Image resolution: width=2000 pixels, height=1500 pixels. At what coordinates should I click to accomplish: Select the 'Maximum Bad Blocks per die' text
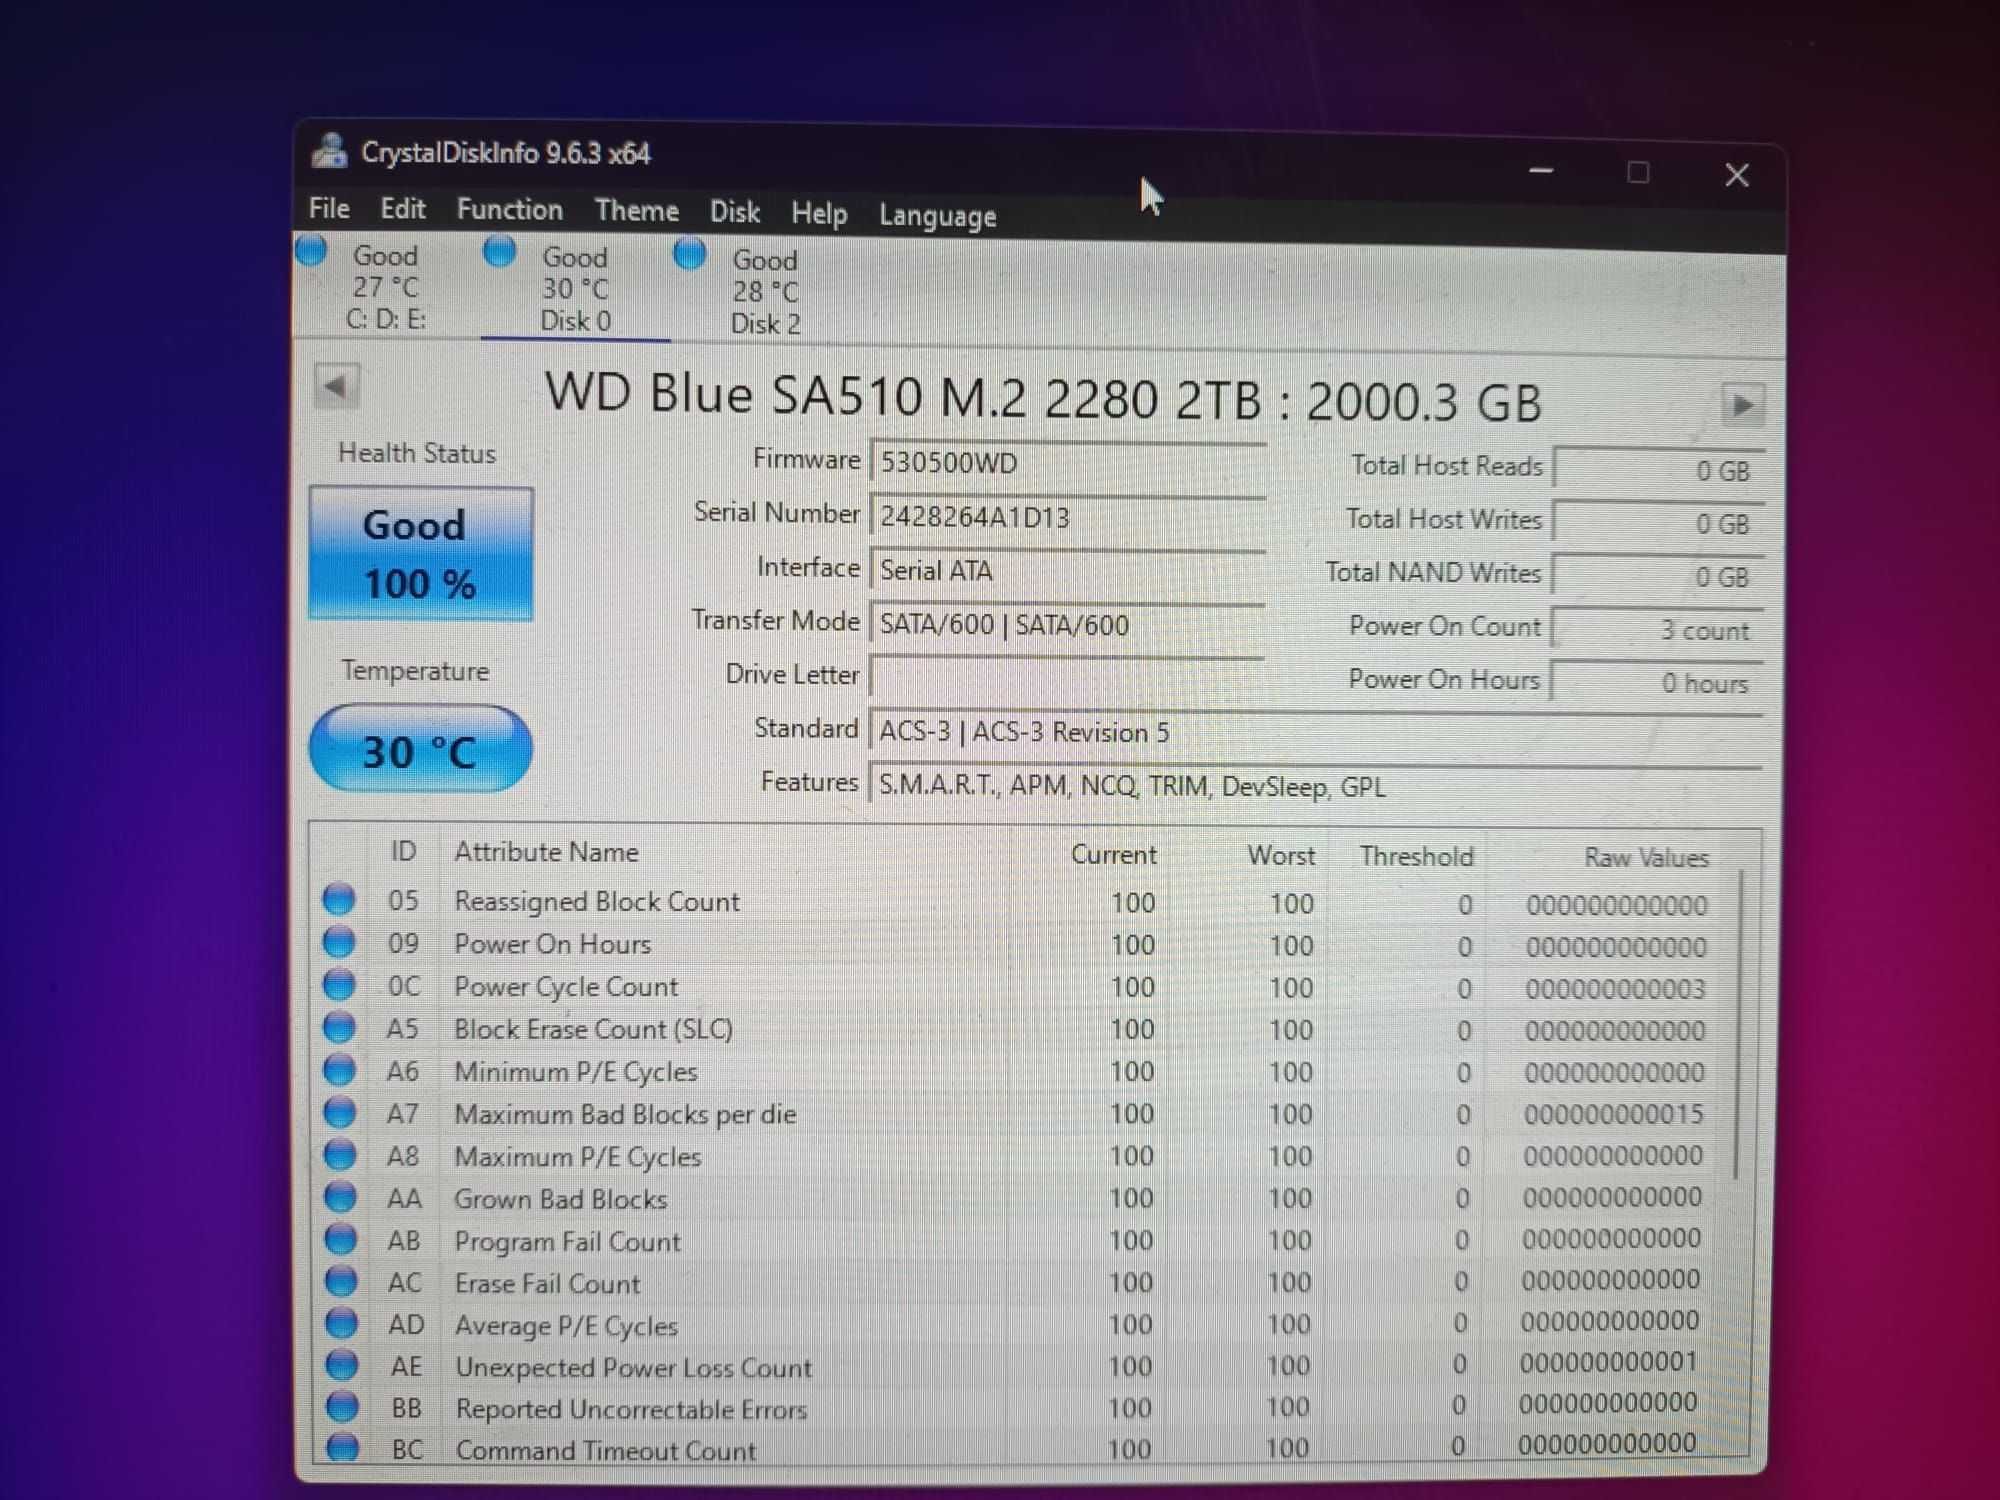(x=625, y=1114)
